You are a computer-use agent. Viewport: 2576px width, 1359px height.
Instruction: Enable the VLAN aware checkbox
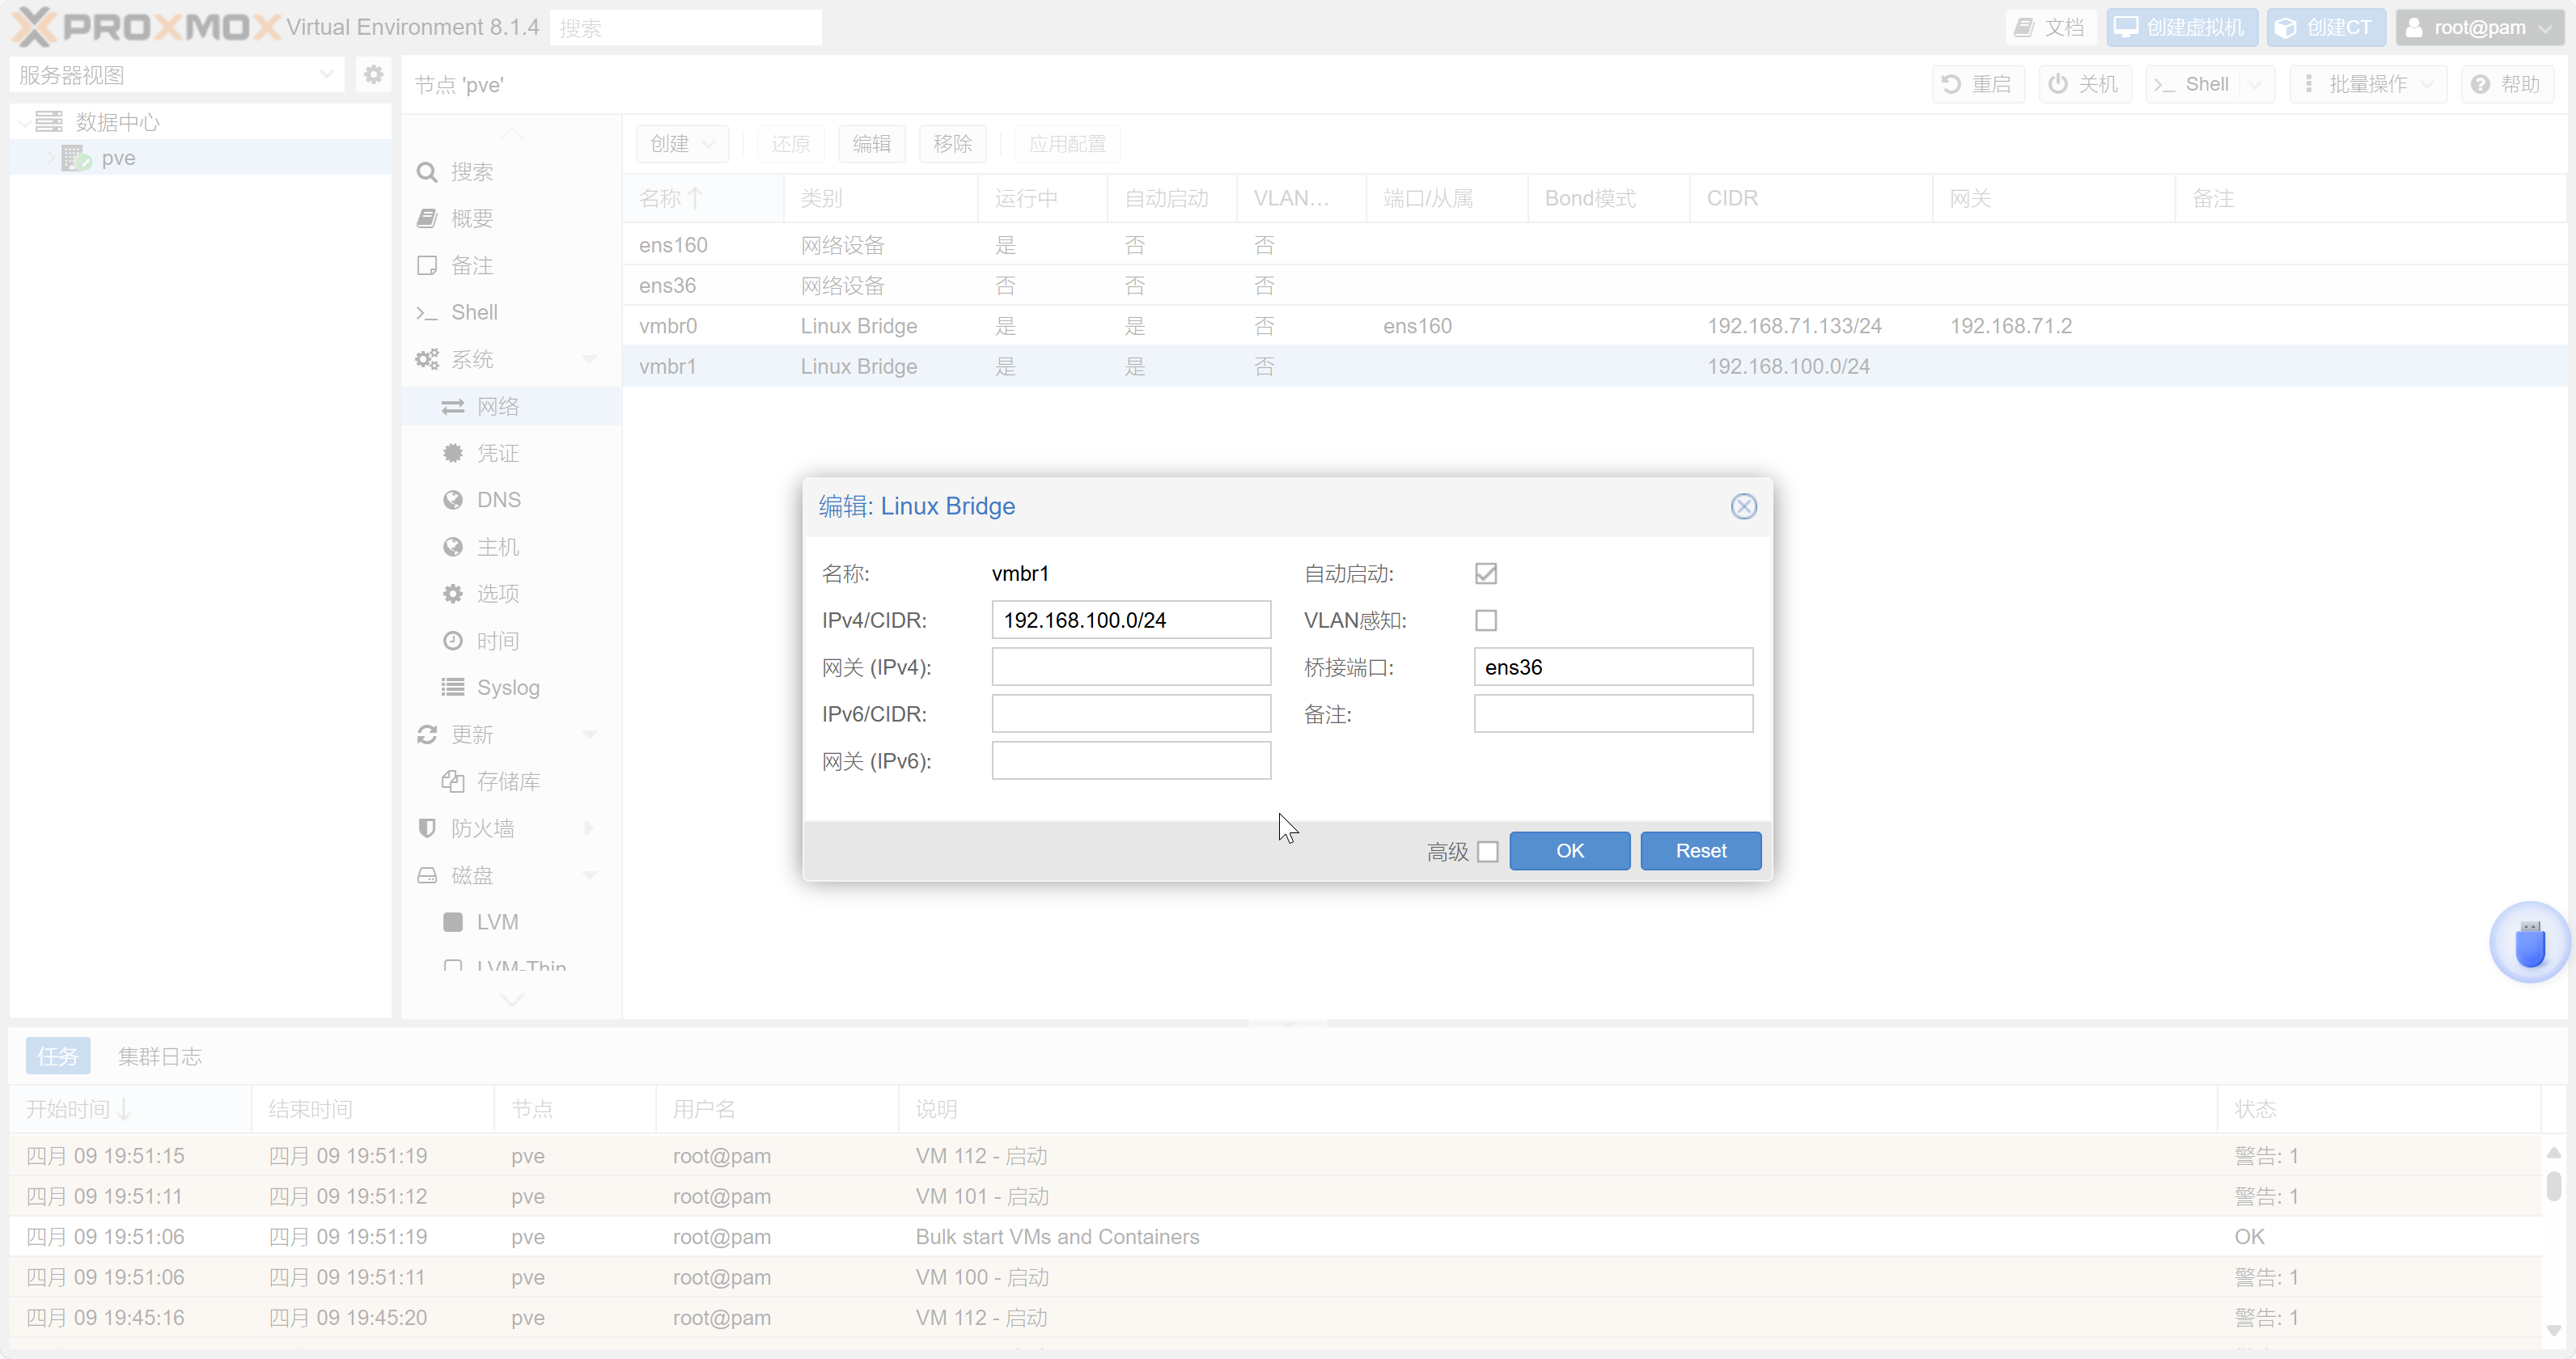click(1486, 621)
